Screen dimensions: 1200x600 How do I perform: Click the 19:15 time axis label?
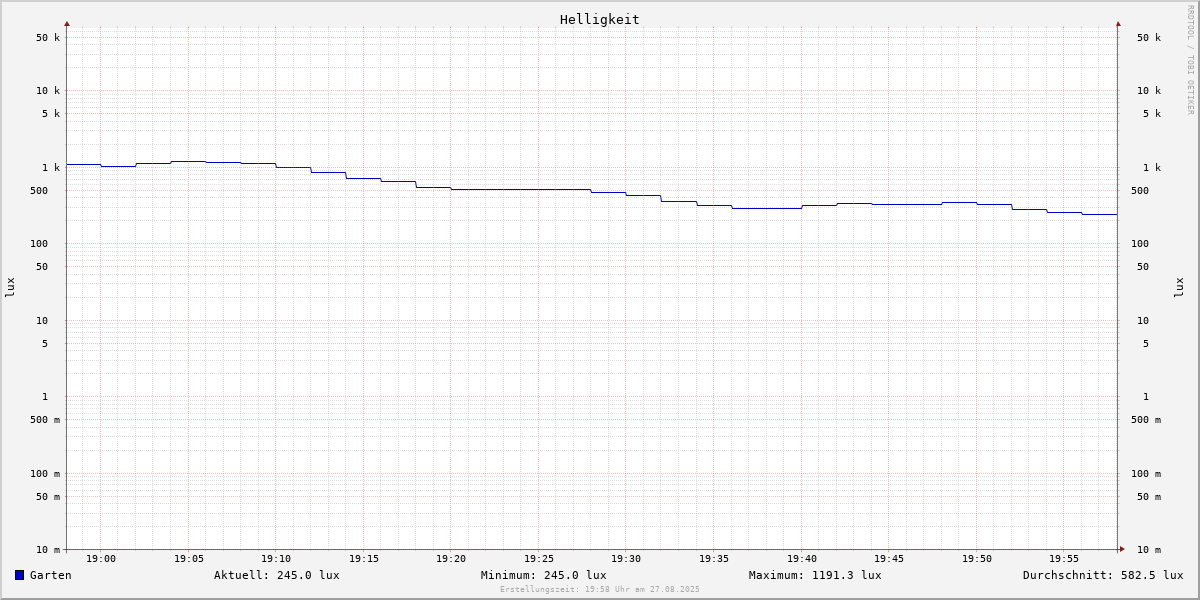364,559
